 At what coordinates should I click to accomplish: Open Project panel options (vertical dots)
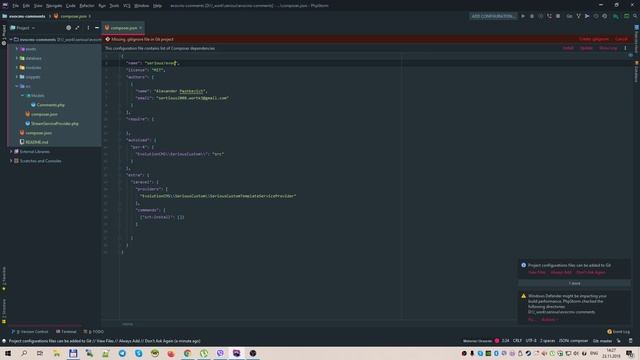point(88,28)
